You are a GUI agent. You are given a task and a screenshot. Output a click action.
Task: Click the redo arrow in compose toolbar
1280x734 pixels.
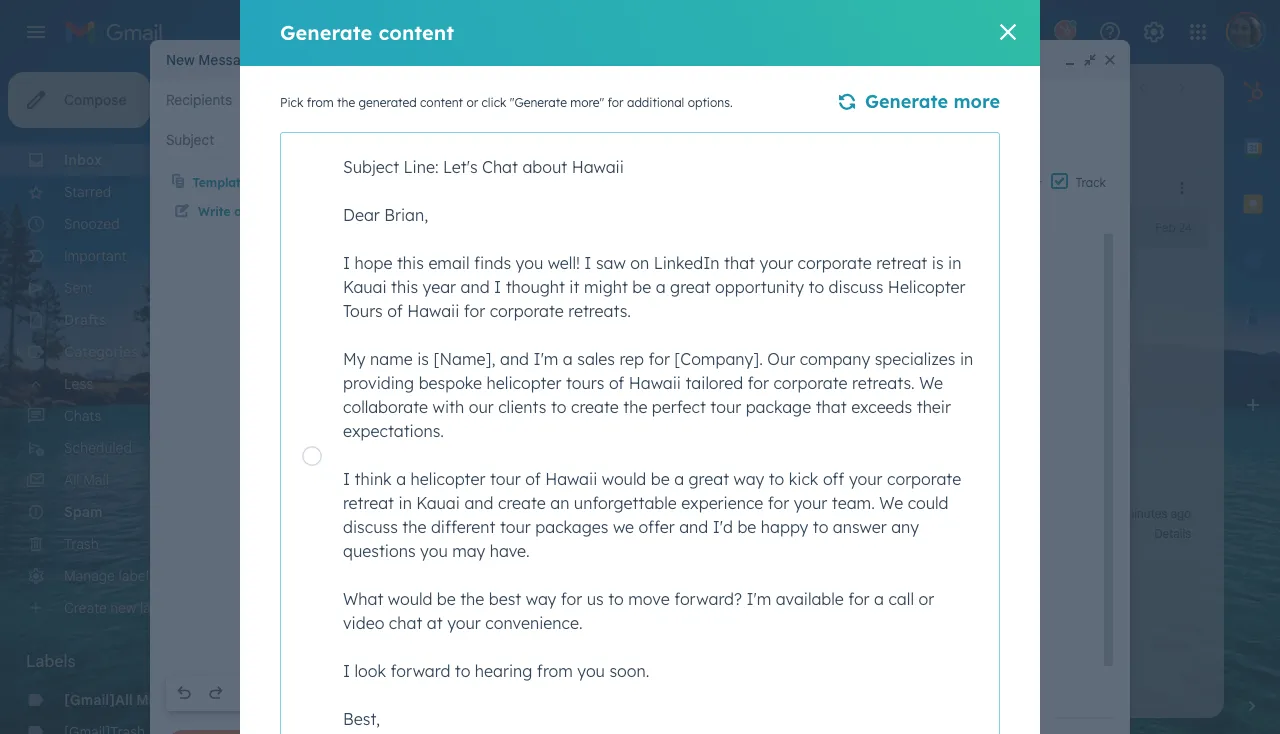(216, 692)
